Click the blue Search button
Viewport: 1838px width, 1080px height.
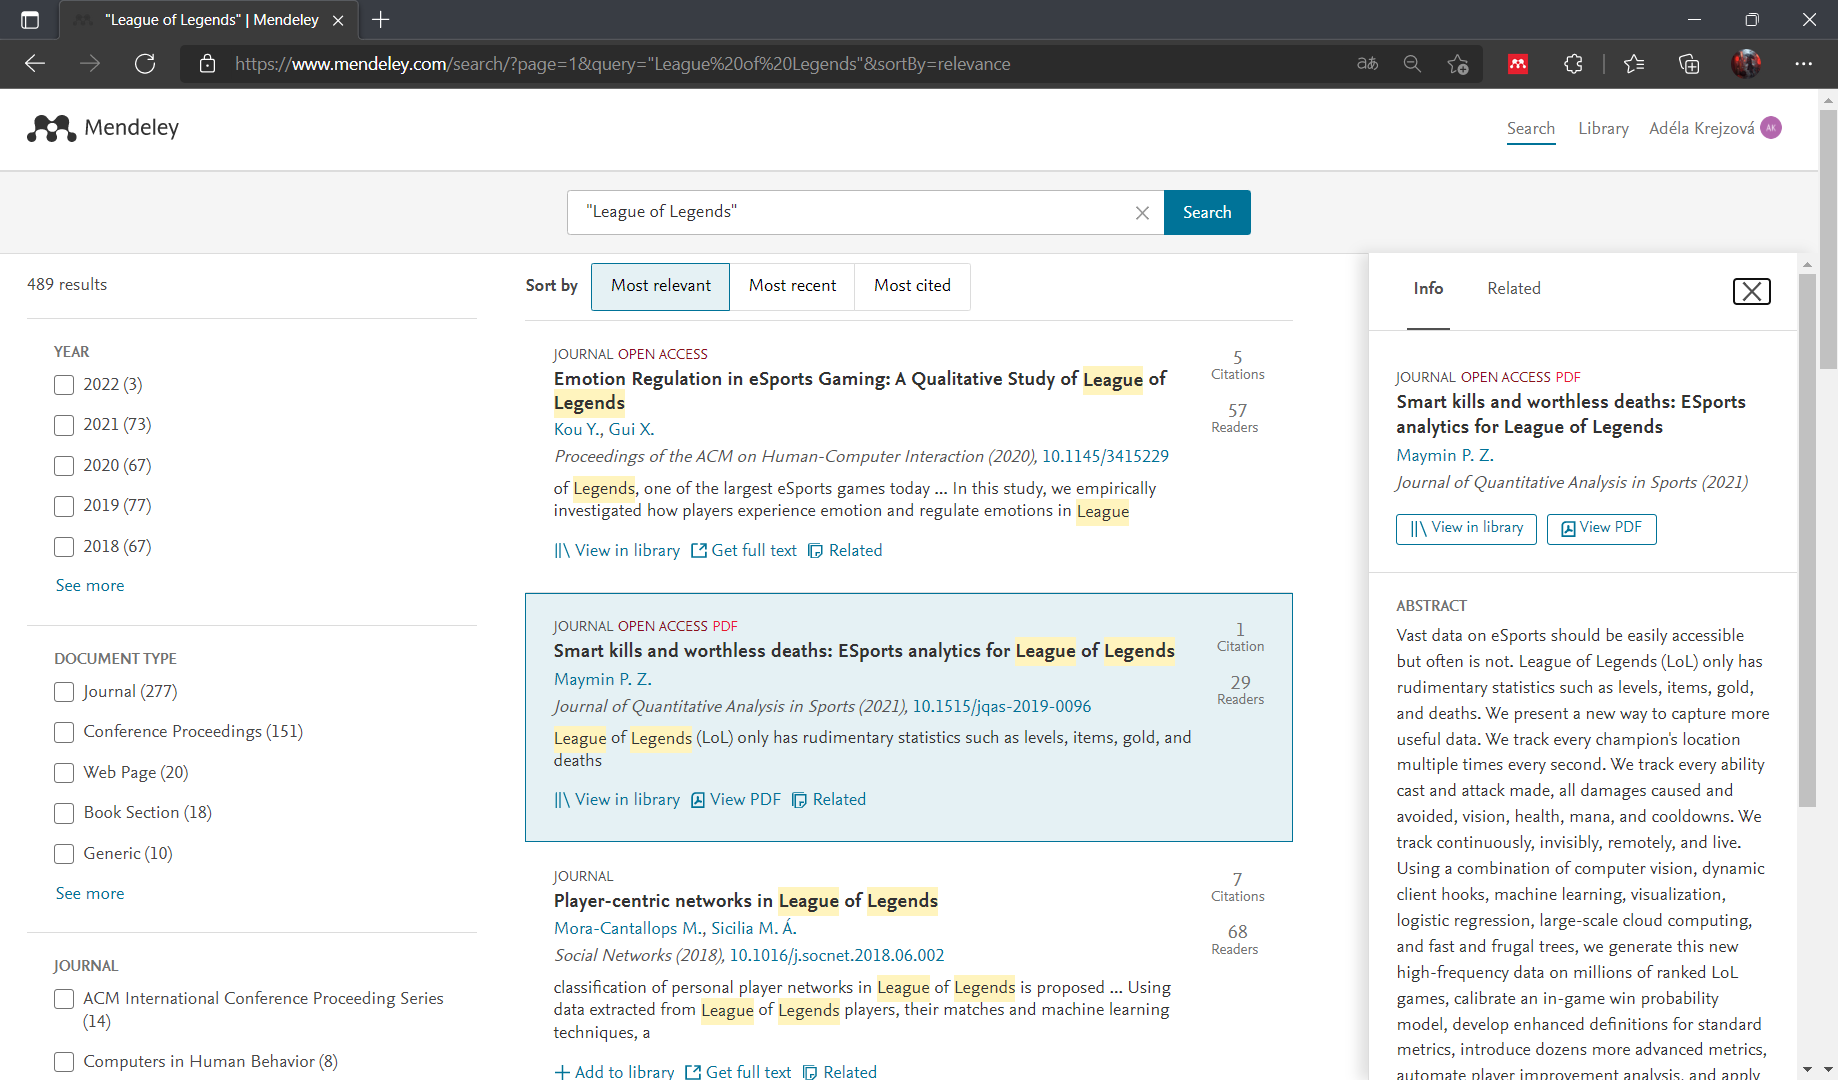(1207, 212)
